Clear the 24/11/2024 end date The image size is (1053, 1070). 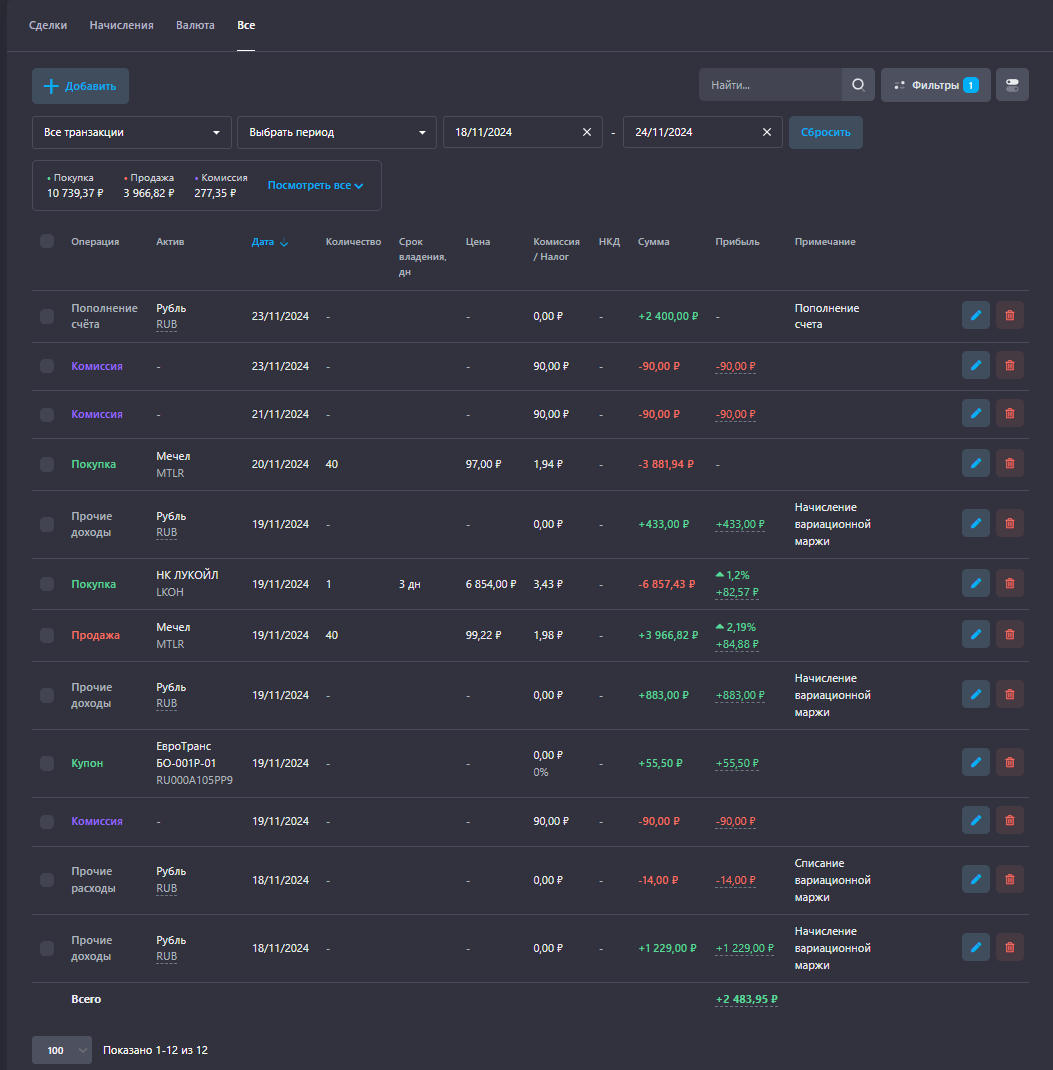[766, 132]
